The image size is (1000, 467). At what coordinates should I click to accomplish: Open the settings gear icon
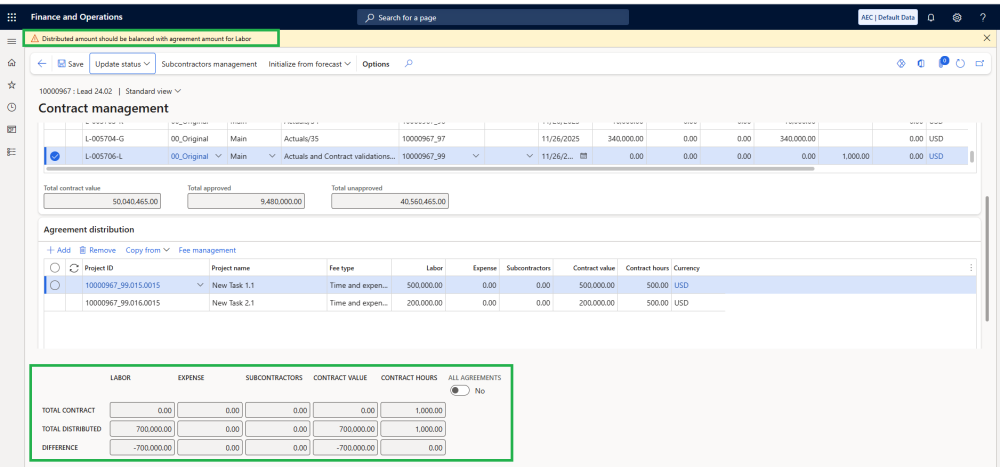pos(957,17)
